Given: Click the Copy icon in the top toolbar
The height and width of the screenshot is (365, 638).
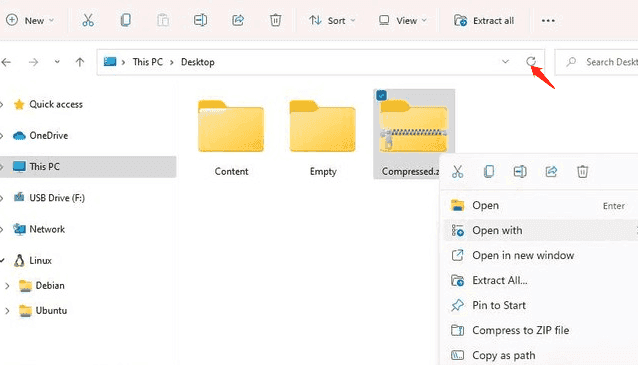Looking at the screenshot, I should click(x=126, y=20).
